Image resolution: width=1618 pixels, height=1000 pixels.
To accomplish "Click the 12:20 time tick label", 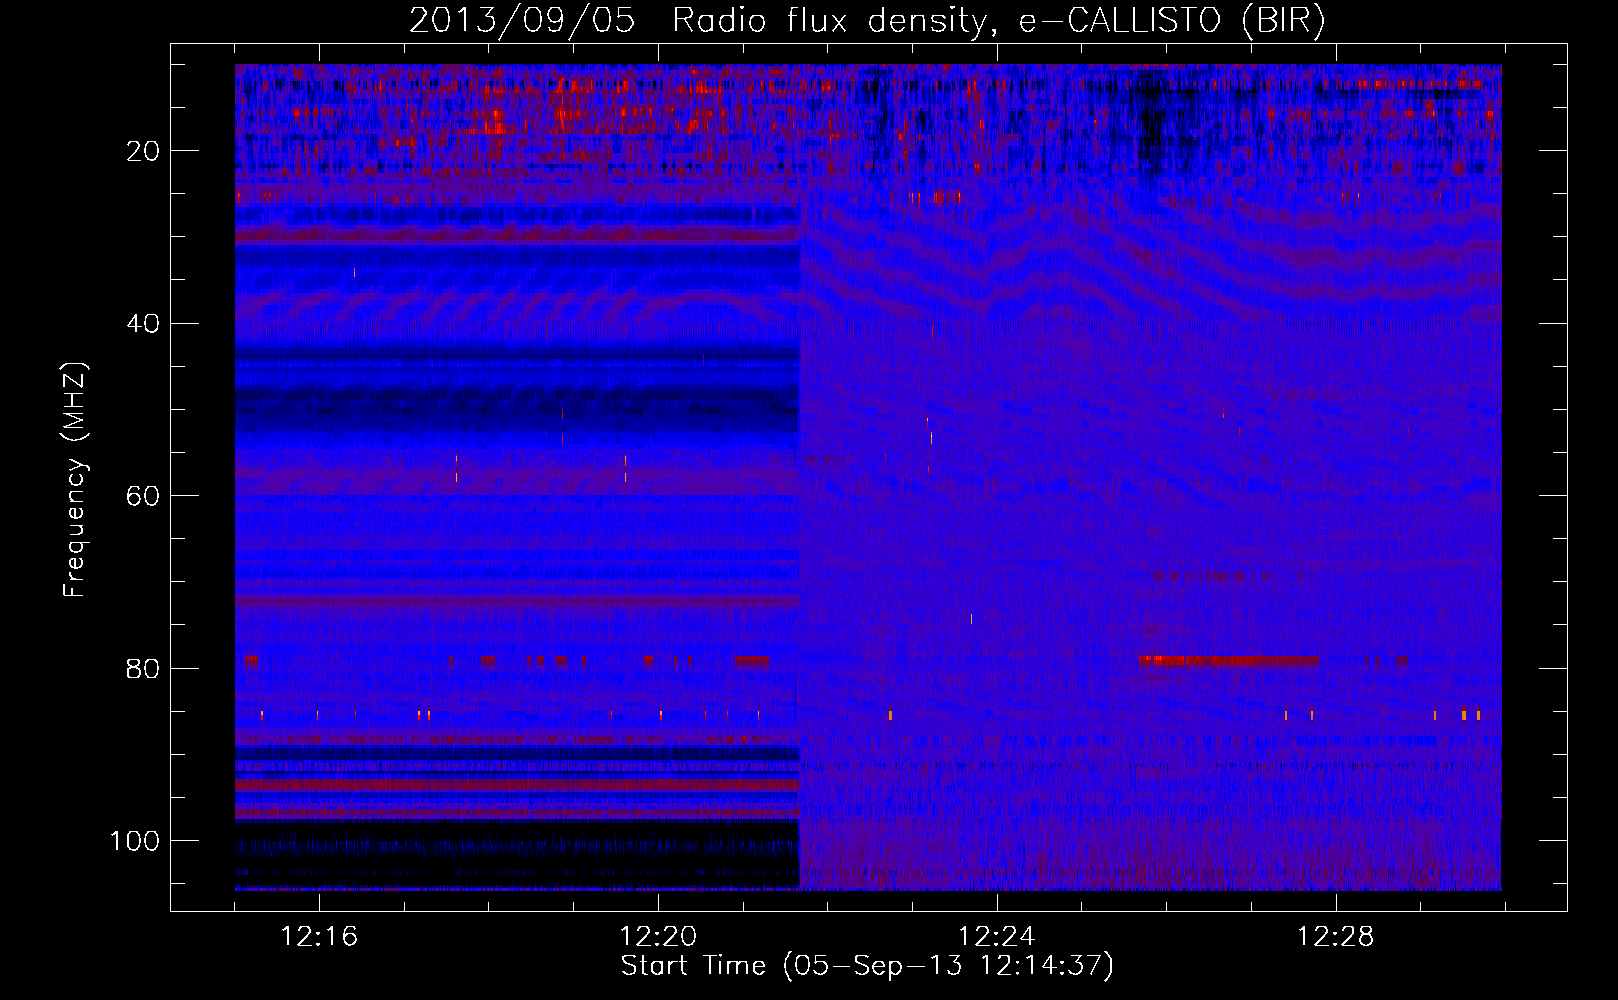I will click(x=658, y=937).
